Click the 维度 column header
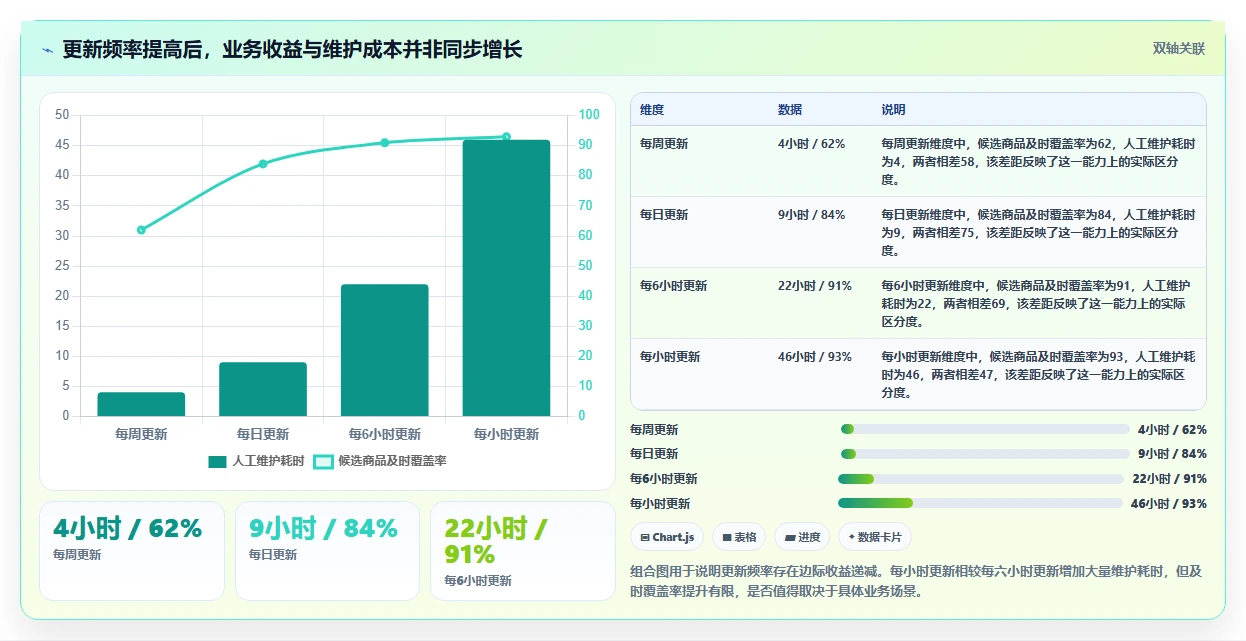1246x641 pixels. point(652,110)
